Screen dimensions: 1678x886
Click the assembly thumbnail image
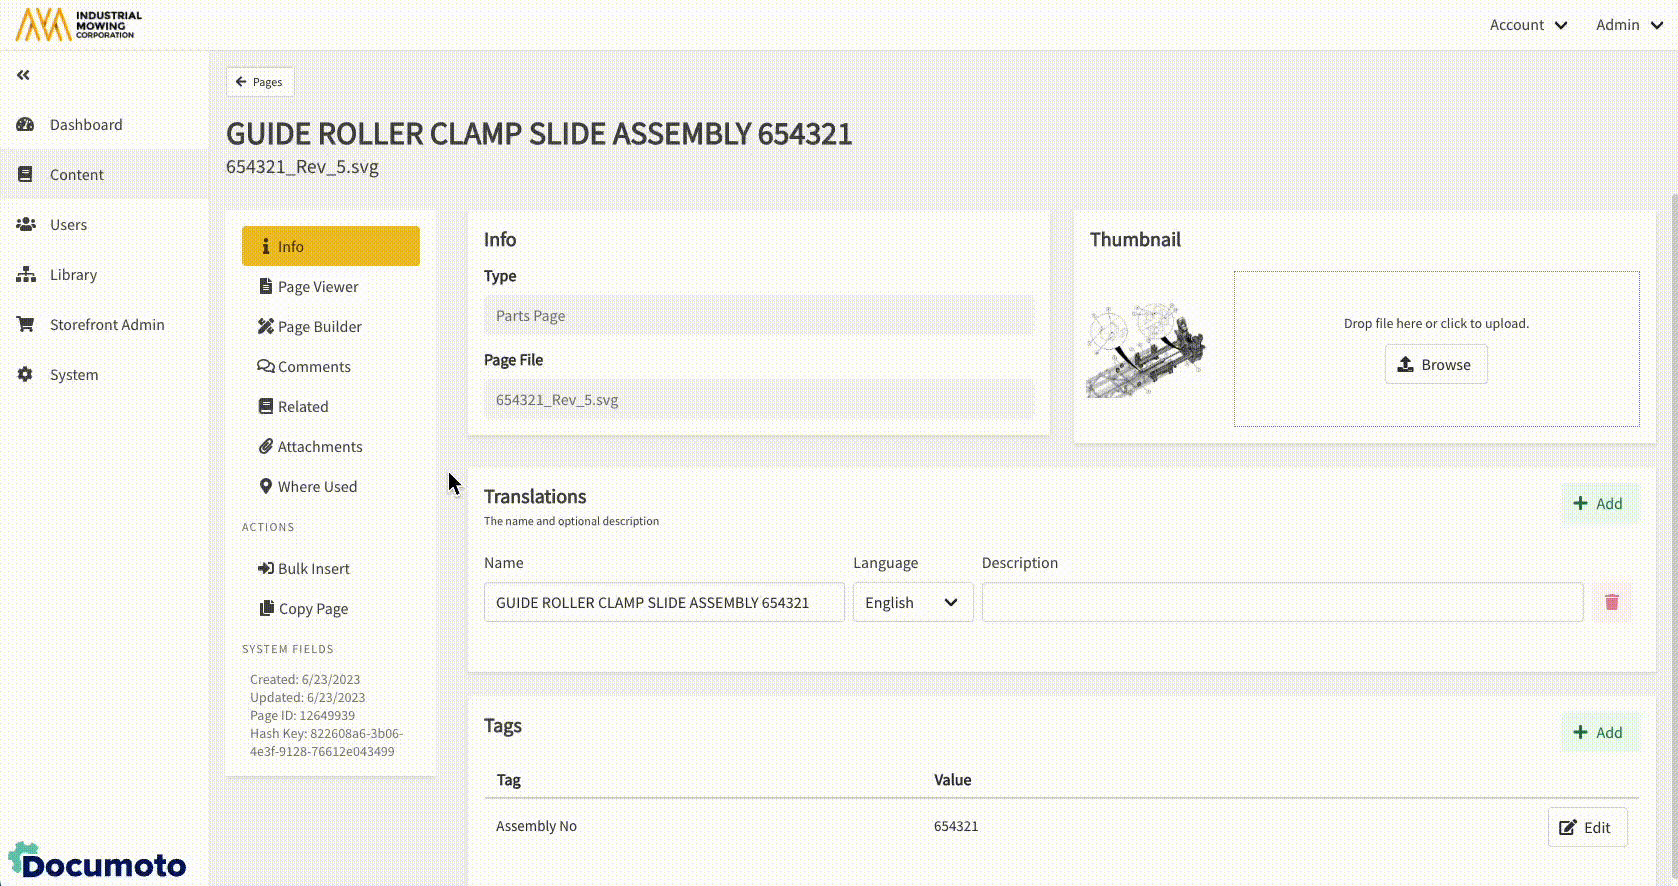1146,350
